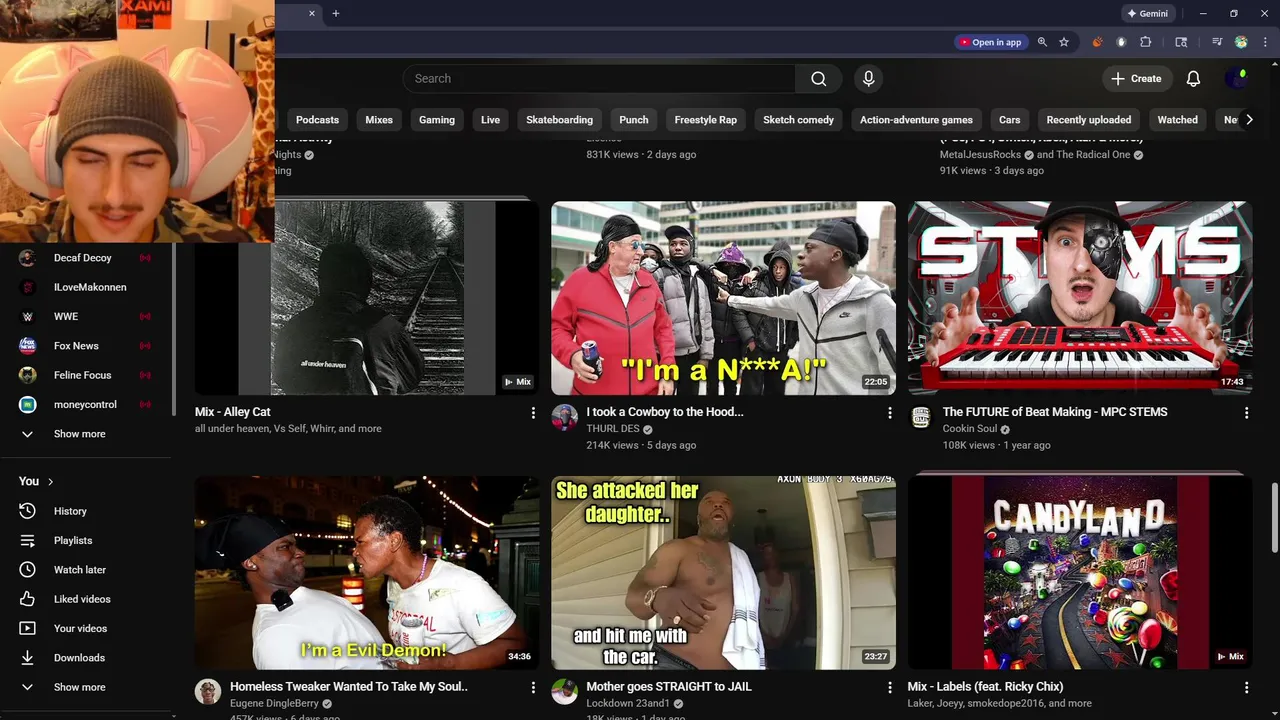Open ILoveMakonnen subscription
The image size is (1280, 720).
(x=86, y=287)
